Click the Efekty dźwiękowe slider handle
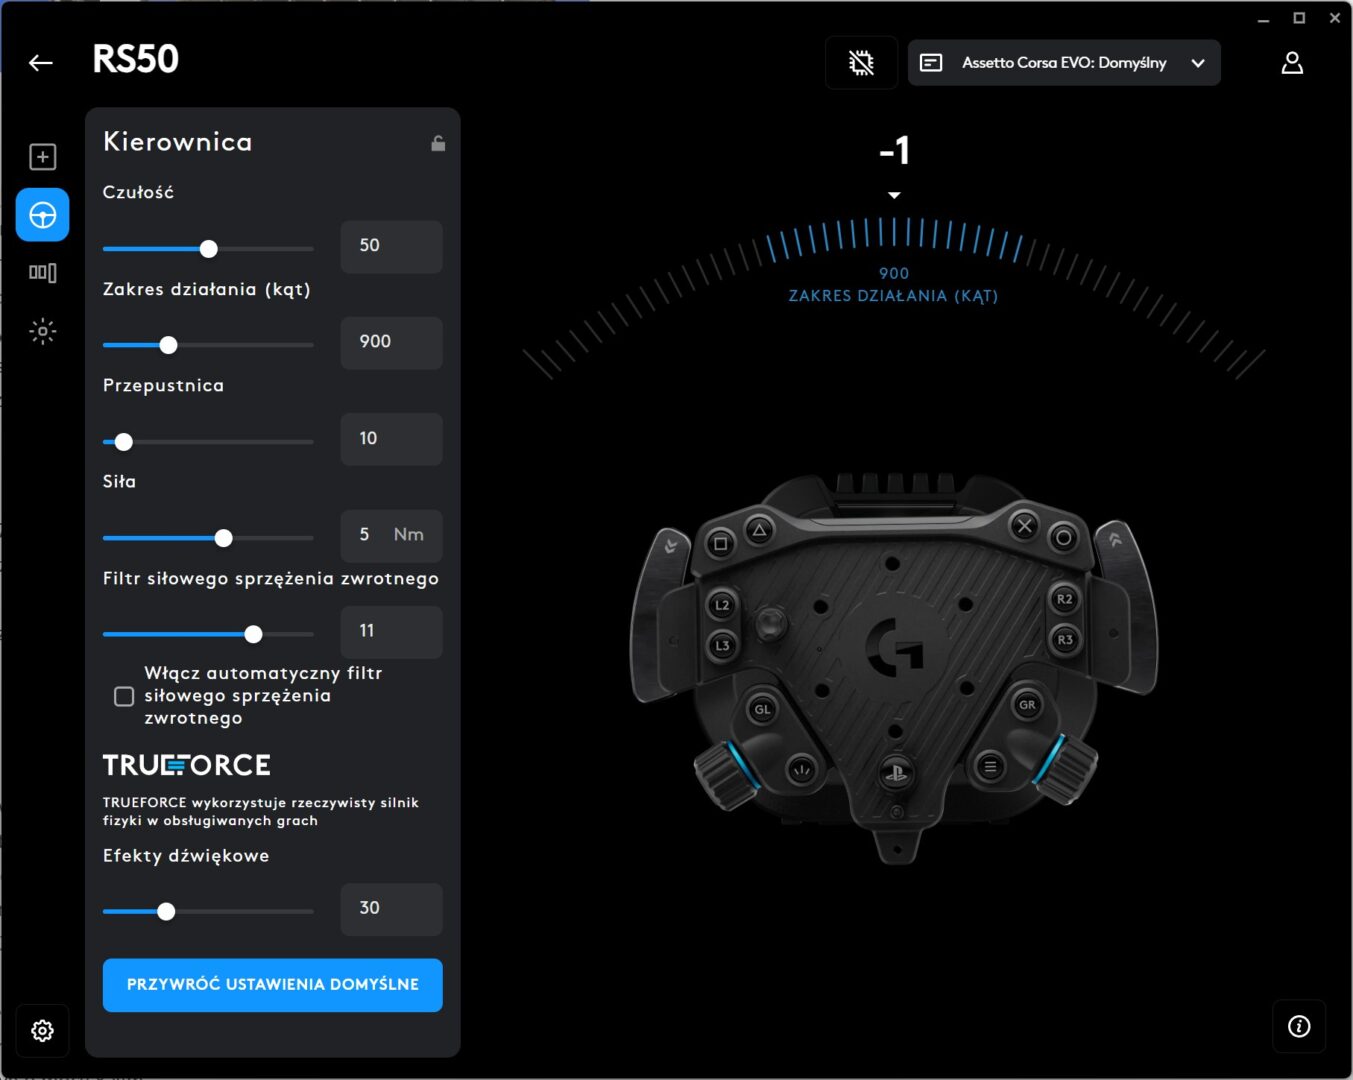The height and width of the screenshot is (1080, 1353). [167, 911]
